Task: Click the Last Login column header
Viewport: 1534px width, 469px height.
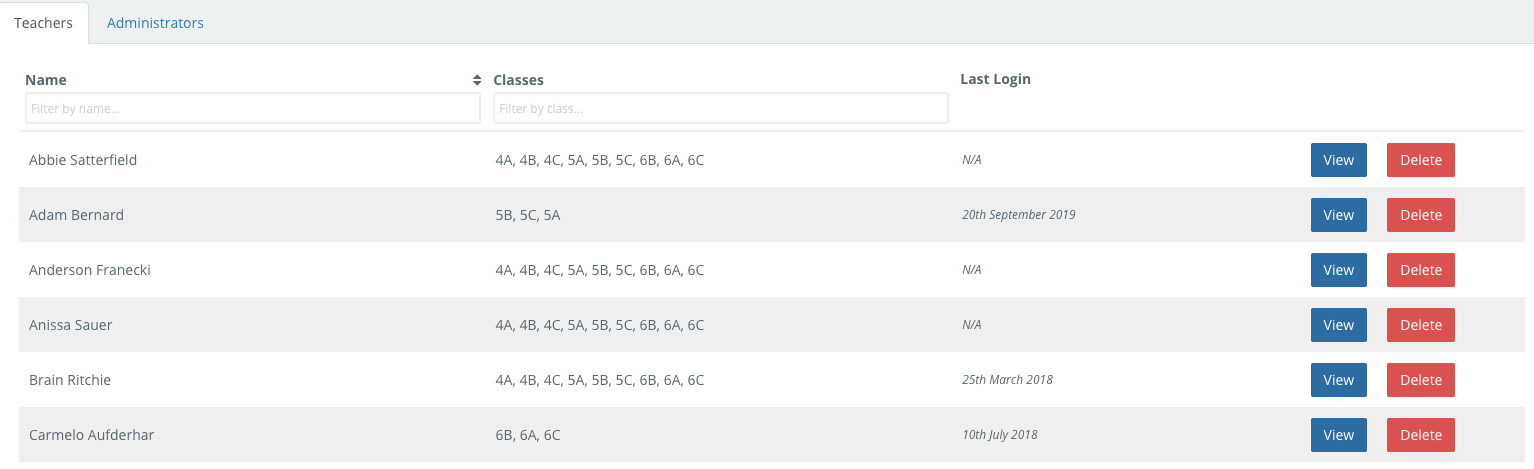Action: pos(995,79)
